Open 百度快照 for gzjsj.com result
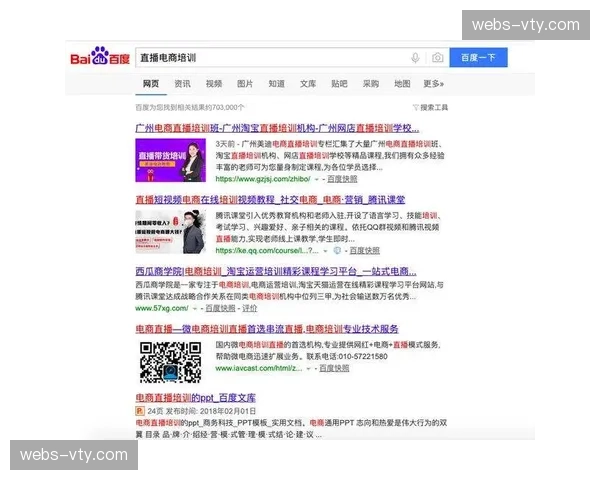 (342, 179)
